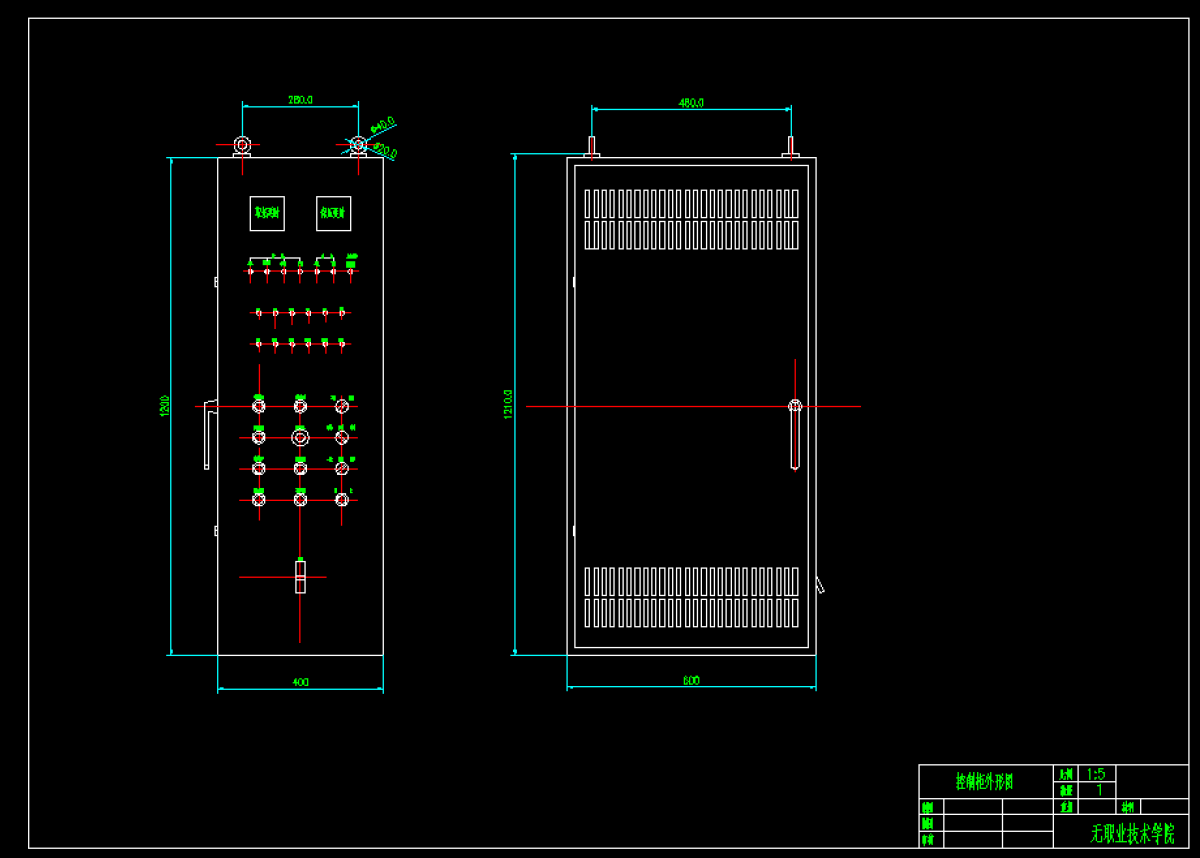Click the 480.0 dimension text above side view

[x=692, y=103]
